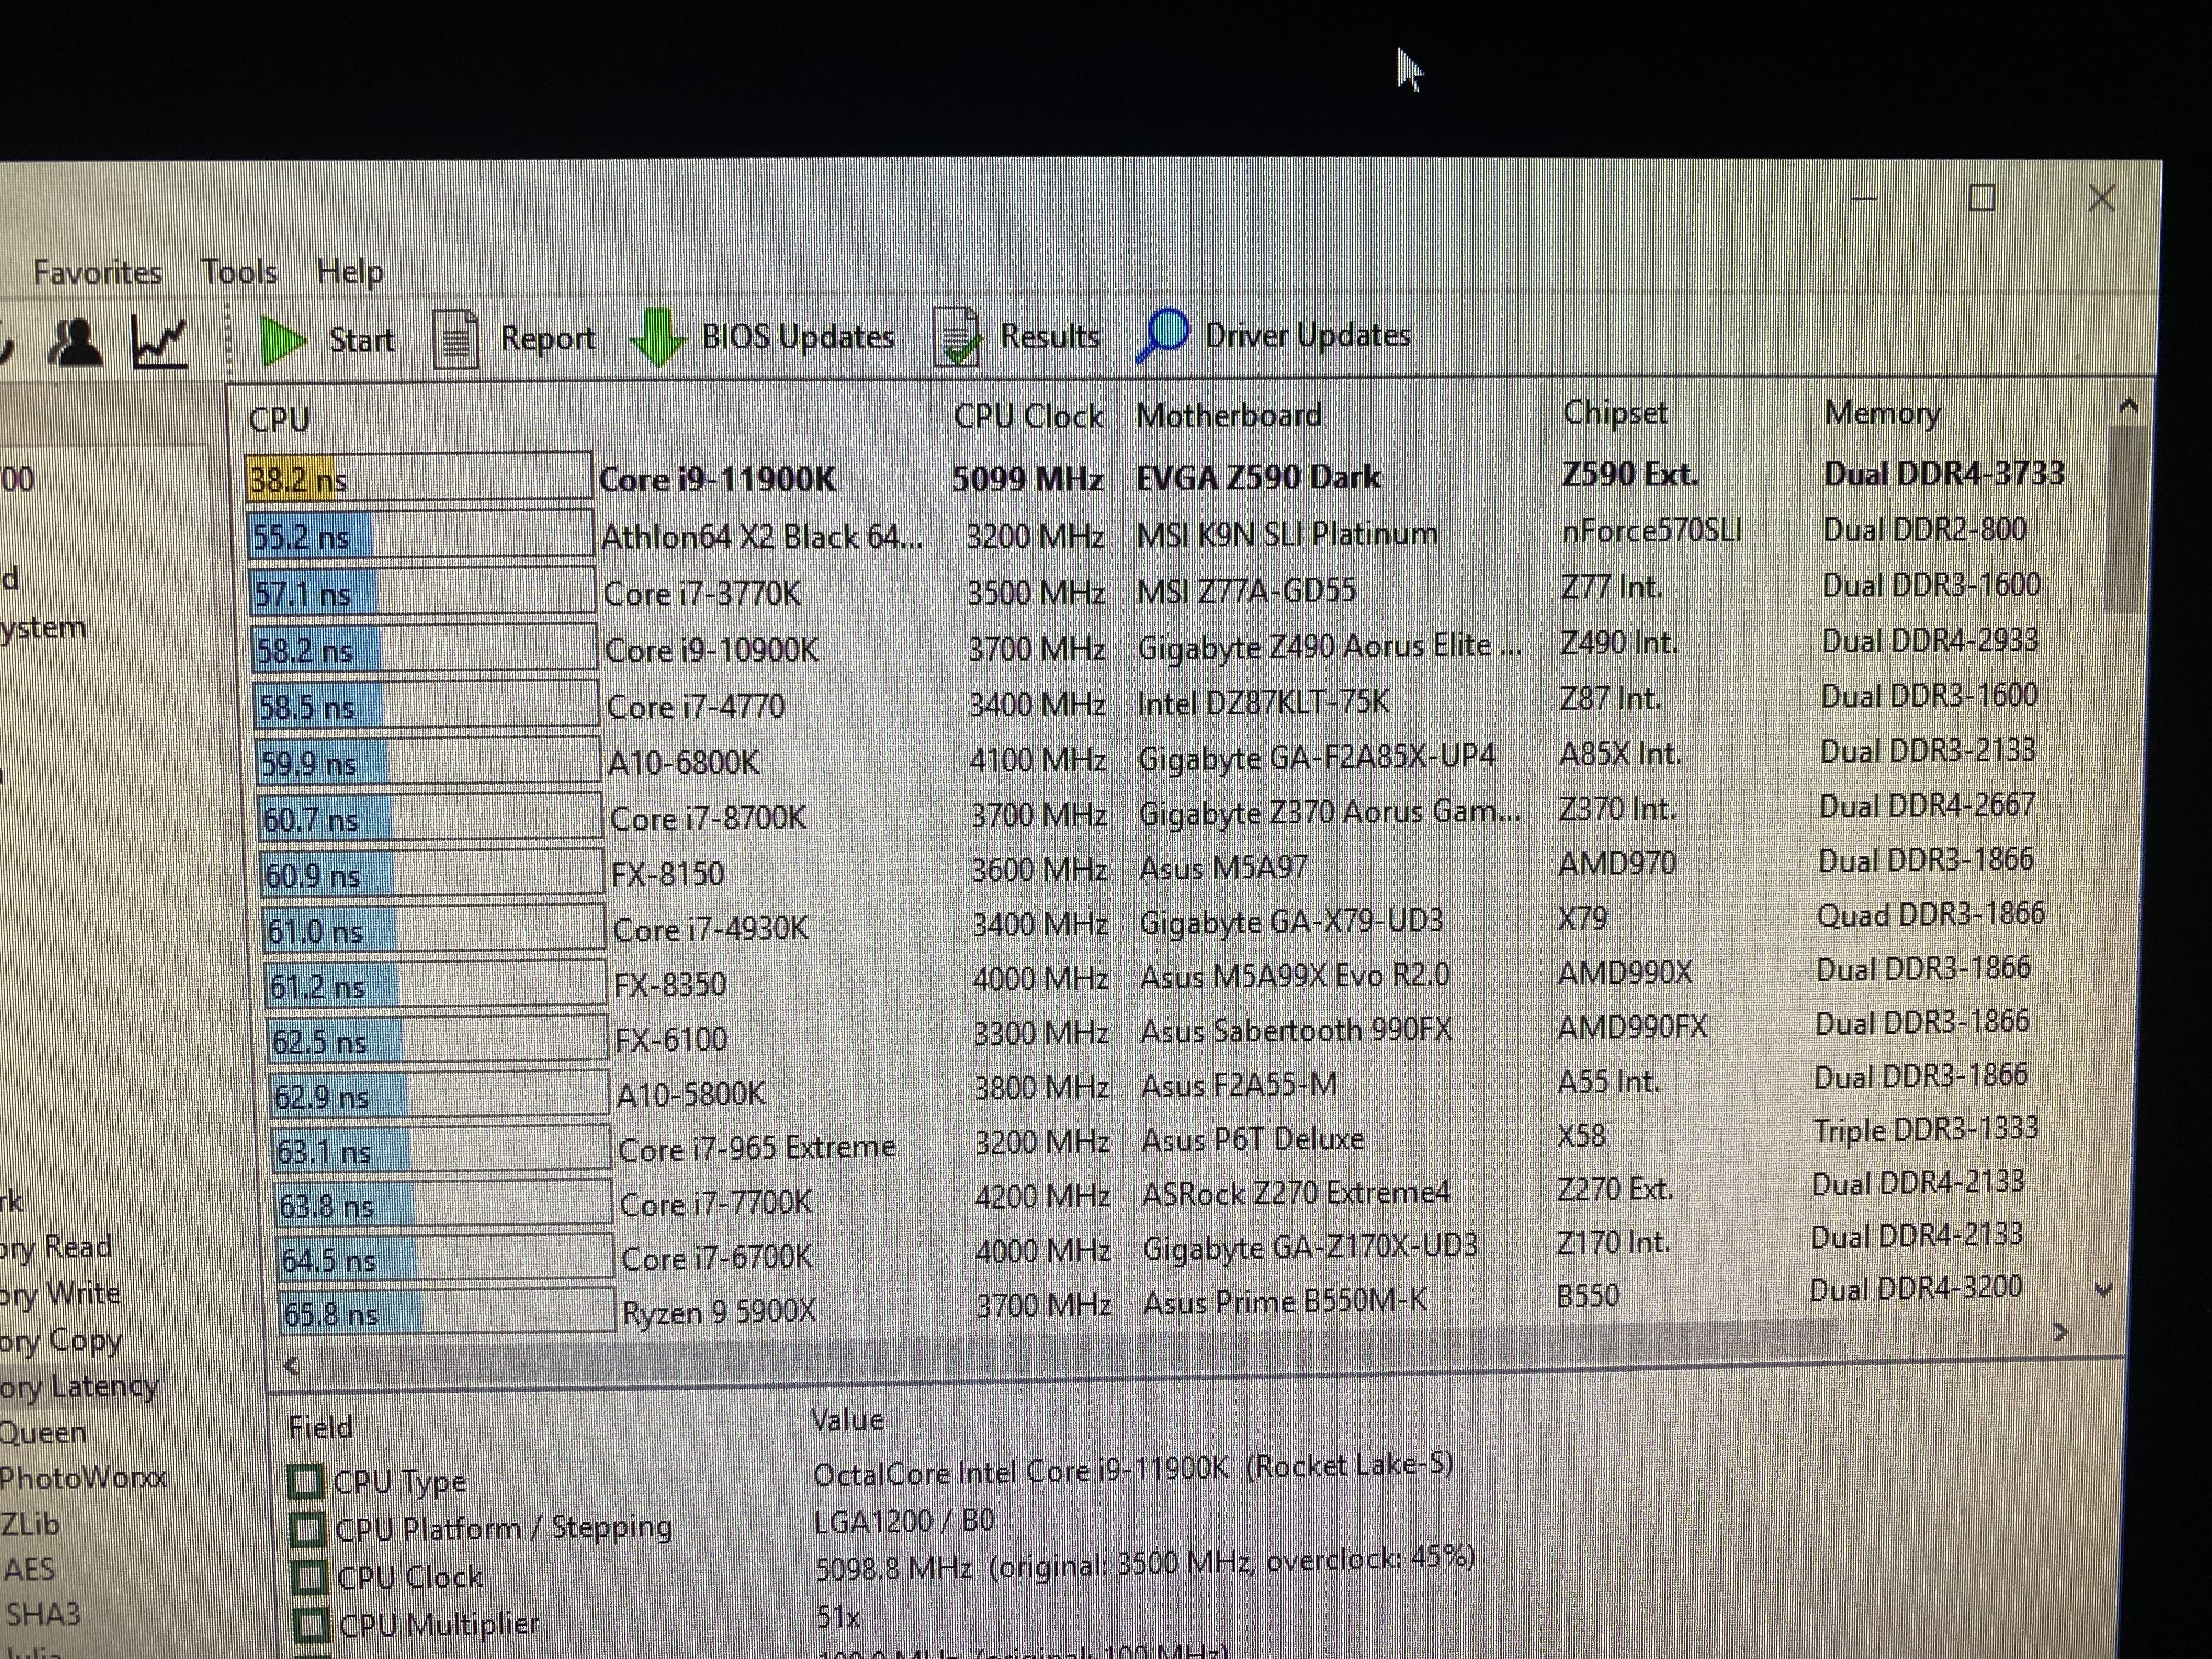Open the Favorites menu
The width and height of the screenshot is (2212, 1659).
pos(97,272)
